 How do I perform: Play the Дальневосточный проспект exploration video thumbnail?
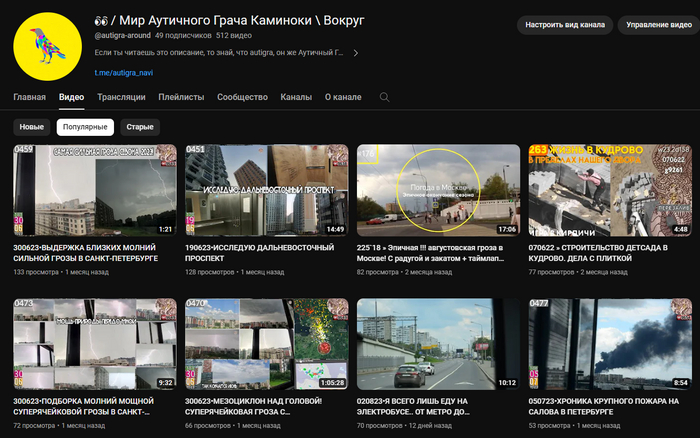(266, 190)
